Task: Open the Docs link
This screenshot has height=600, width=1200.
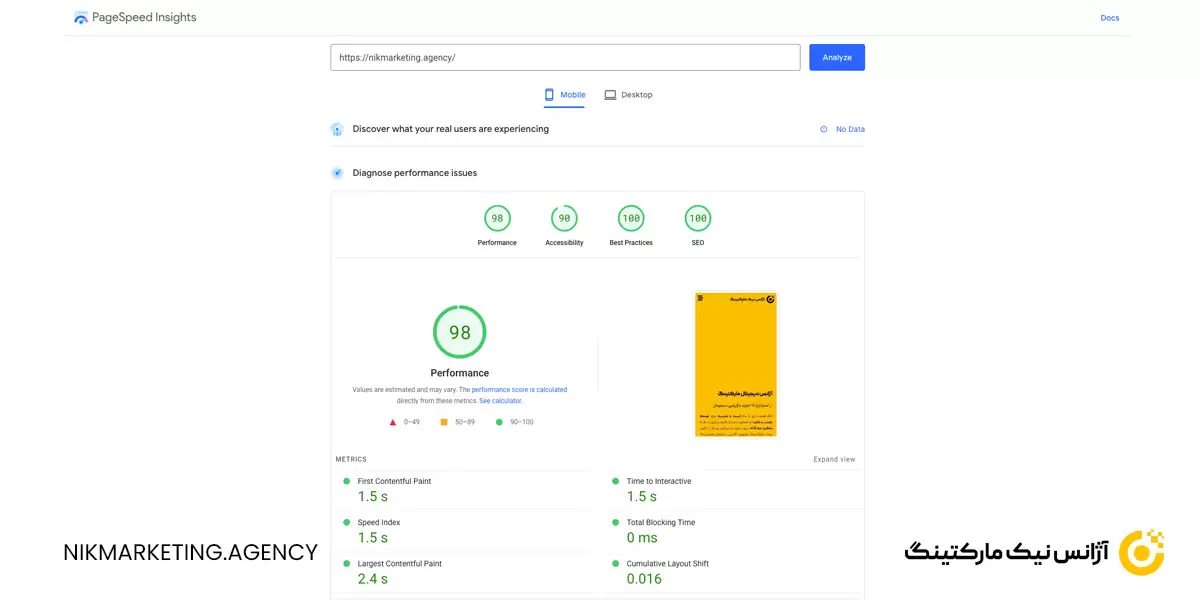Action: [x=1109, y=18]
